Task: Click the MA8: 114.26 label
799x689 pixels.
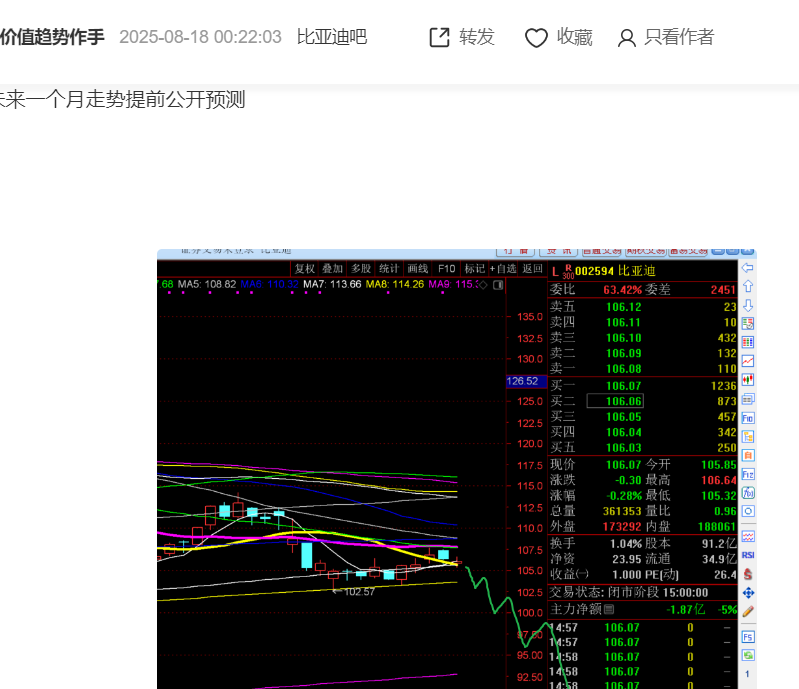Action: point(394,284)
